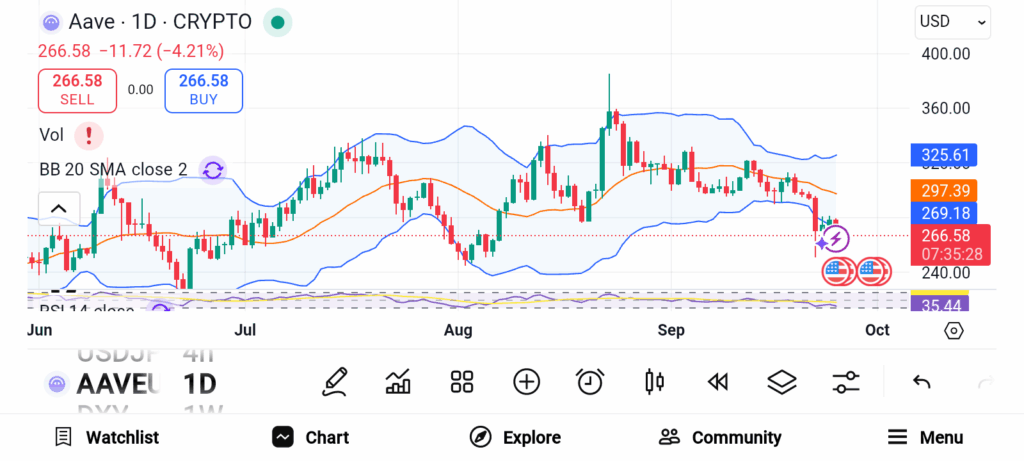Viewport: 1024px width, 461px height.
Task: Collapse the indicator legend chevron
Action: click(58, 209)
